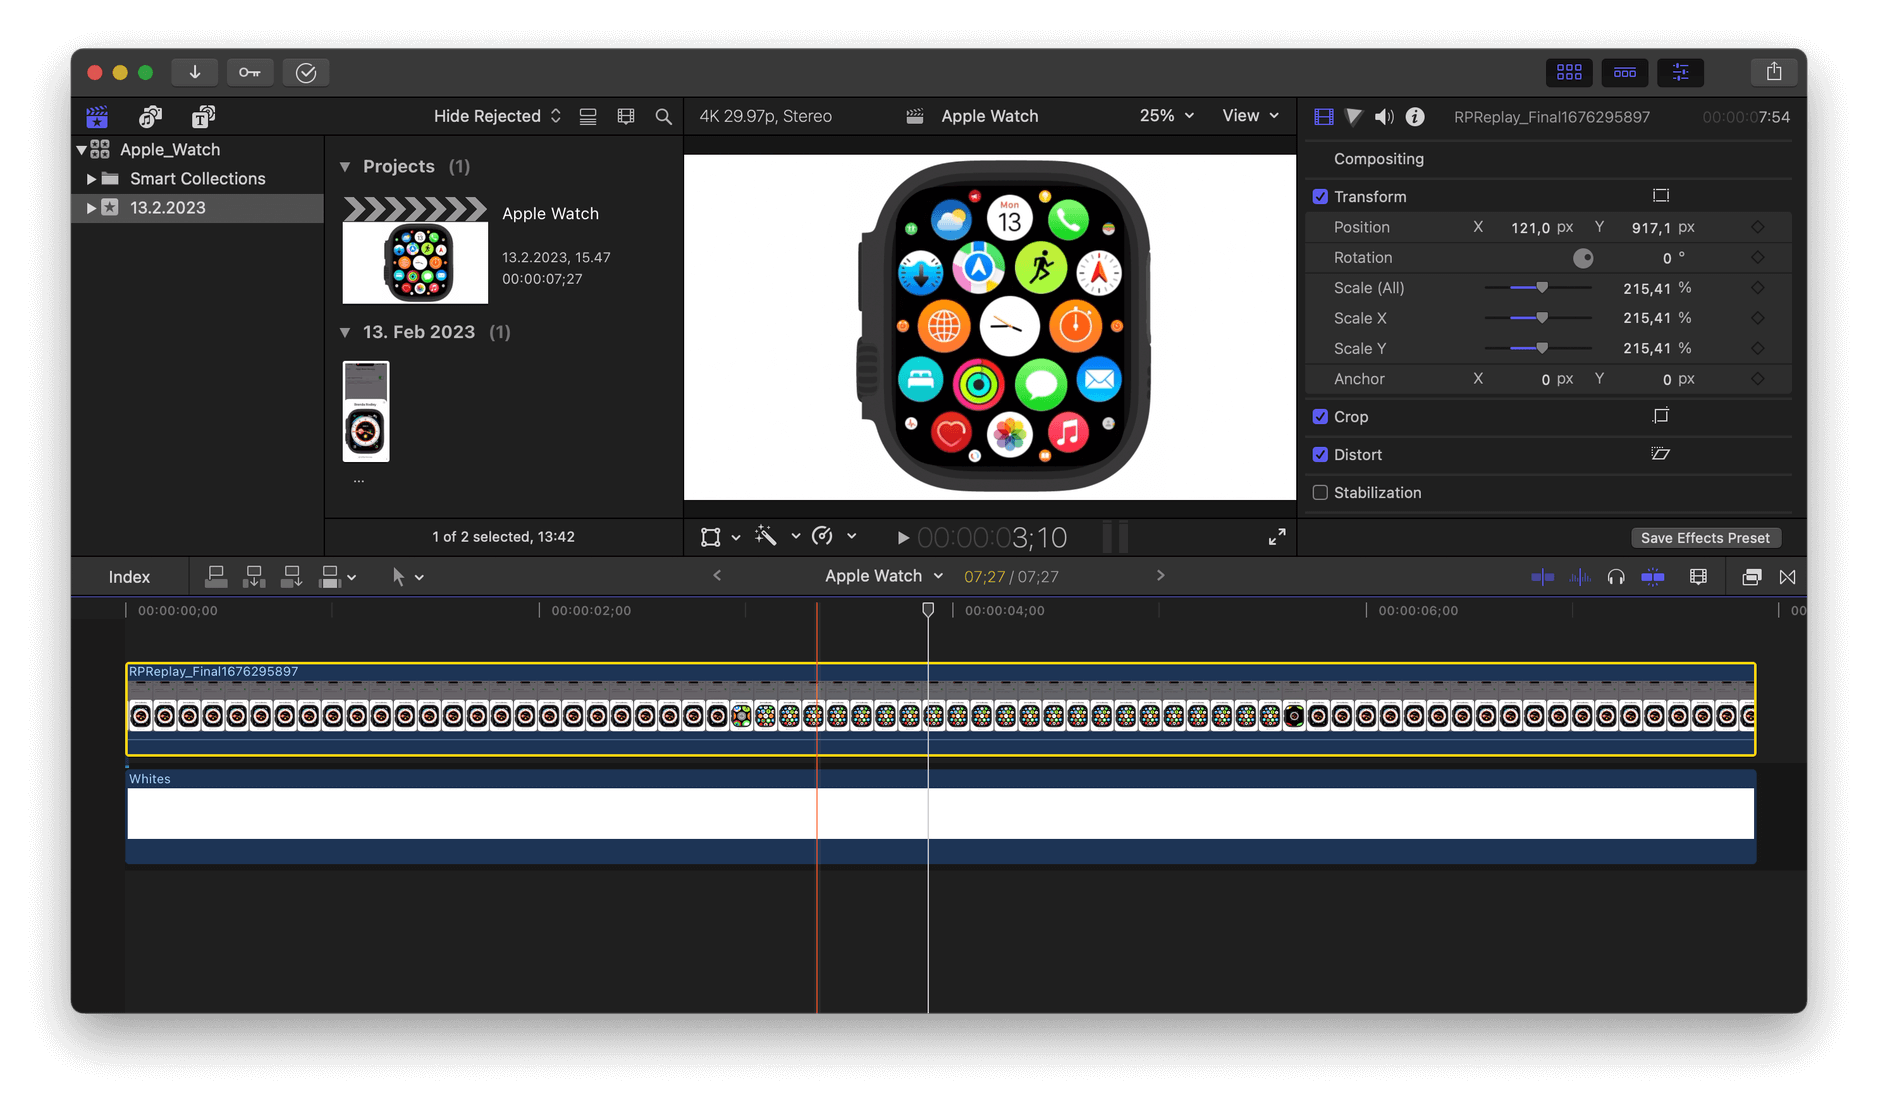The width and height of the screenshot is (1878, 1107).
Task: Switch to the Color inspector tab
Action: click(x=1353, y=117)
